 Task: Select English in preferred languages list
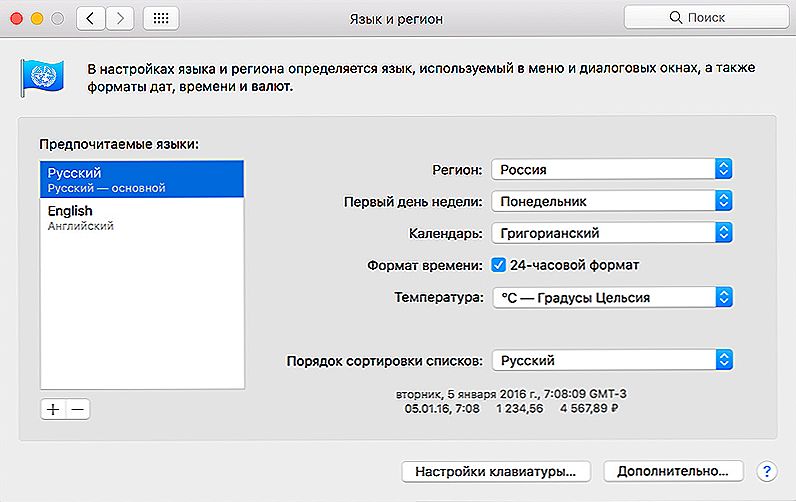(142, 217)
